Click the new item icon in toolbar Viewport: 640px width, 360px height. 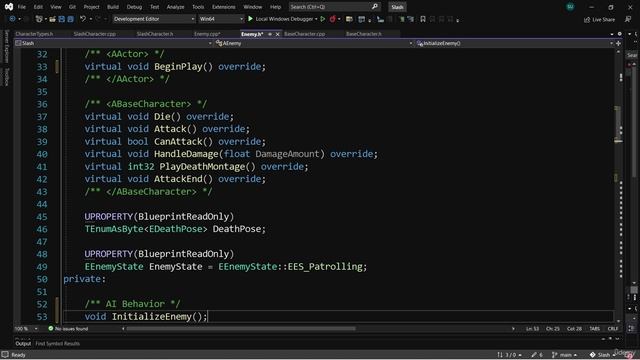click(x=39, y=19)
